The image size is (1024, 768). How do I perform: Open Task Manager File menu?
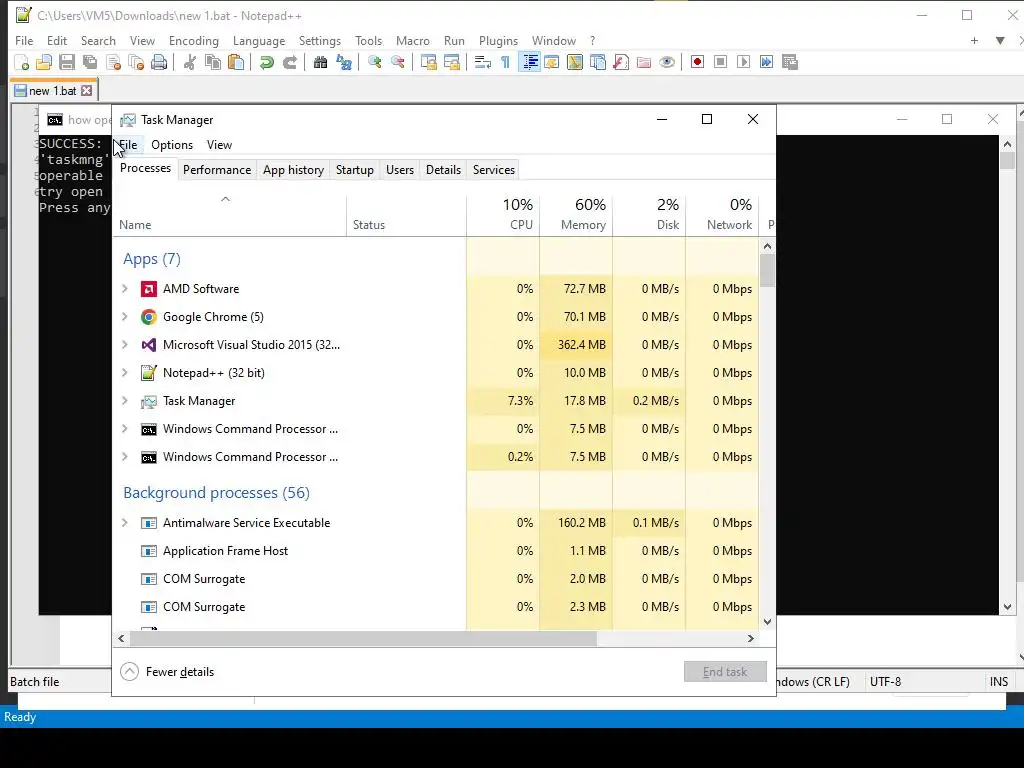[x=128, y=145]
